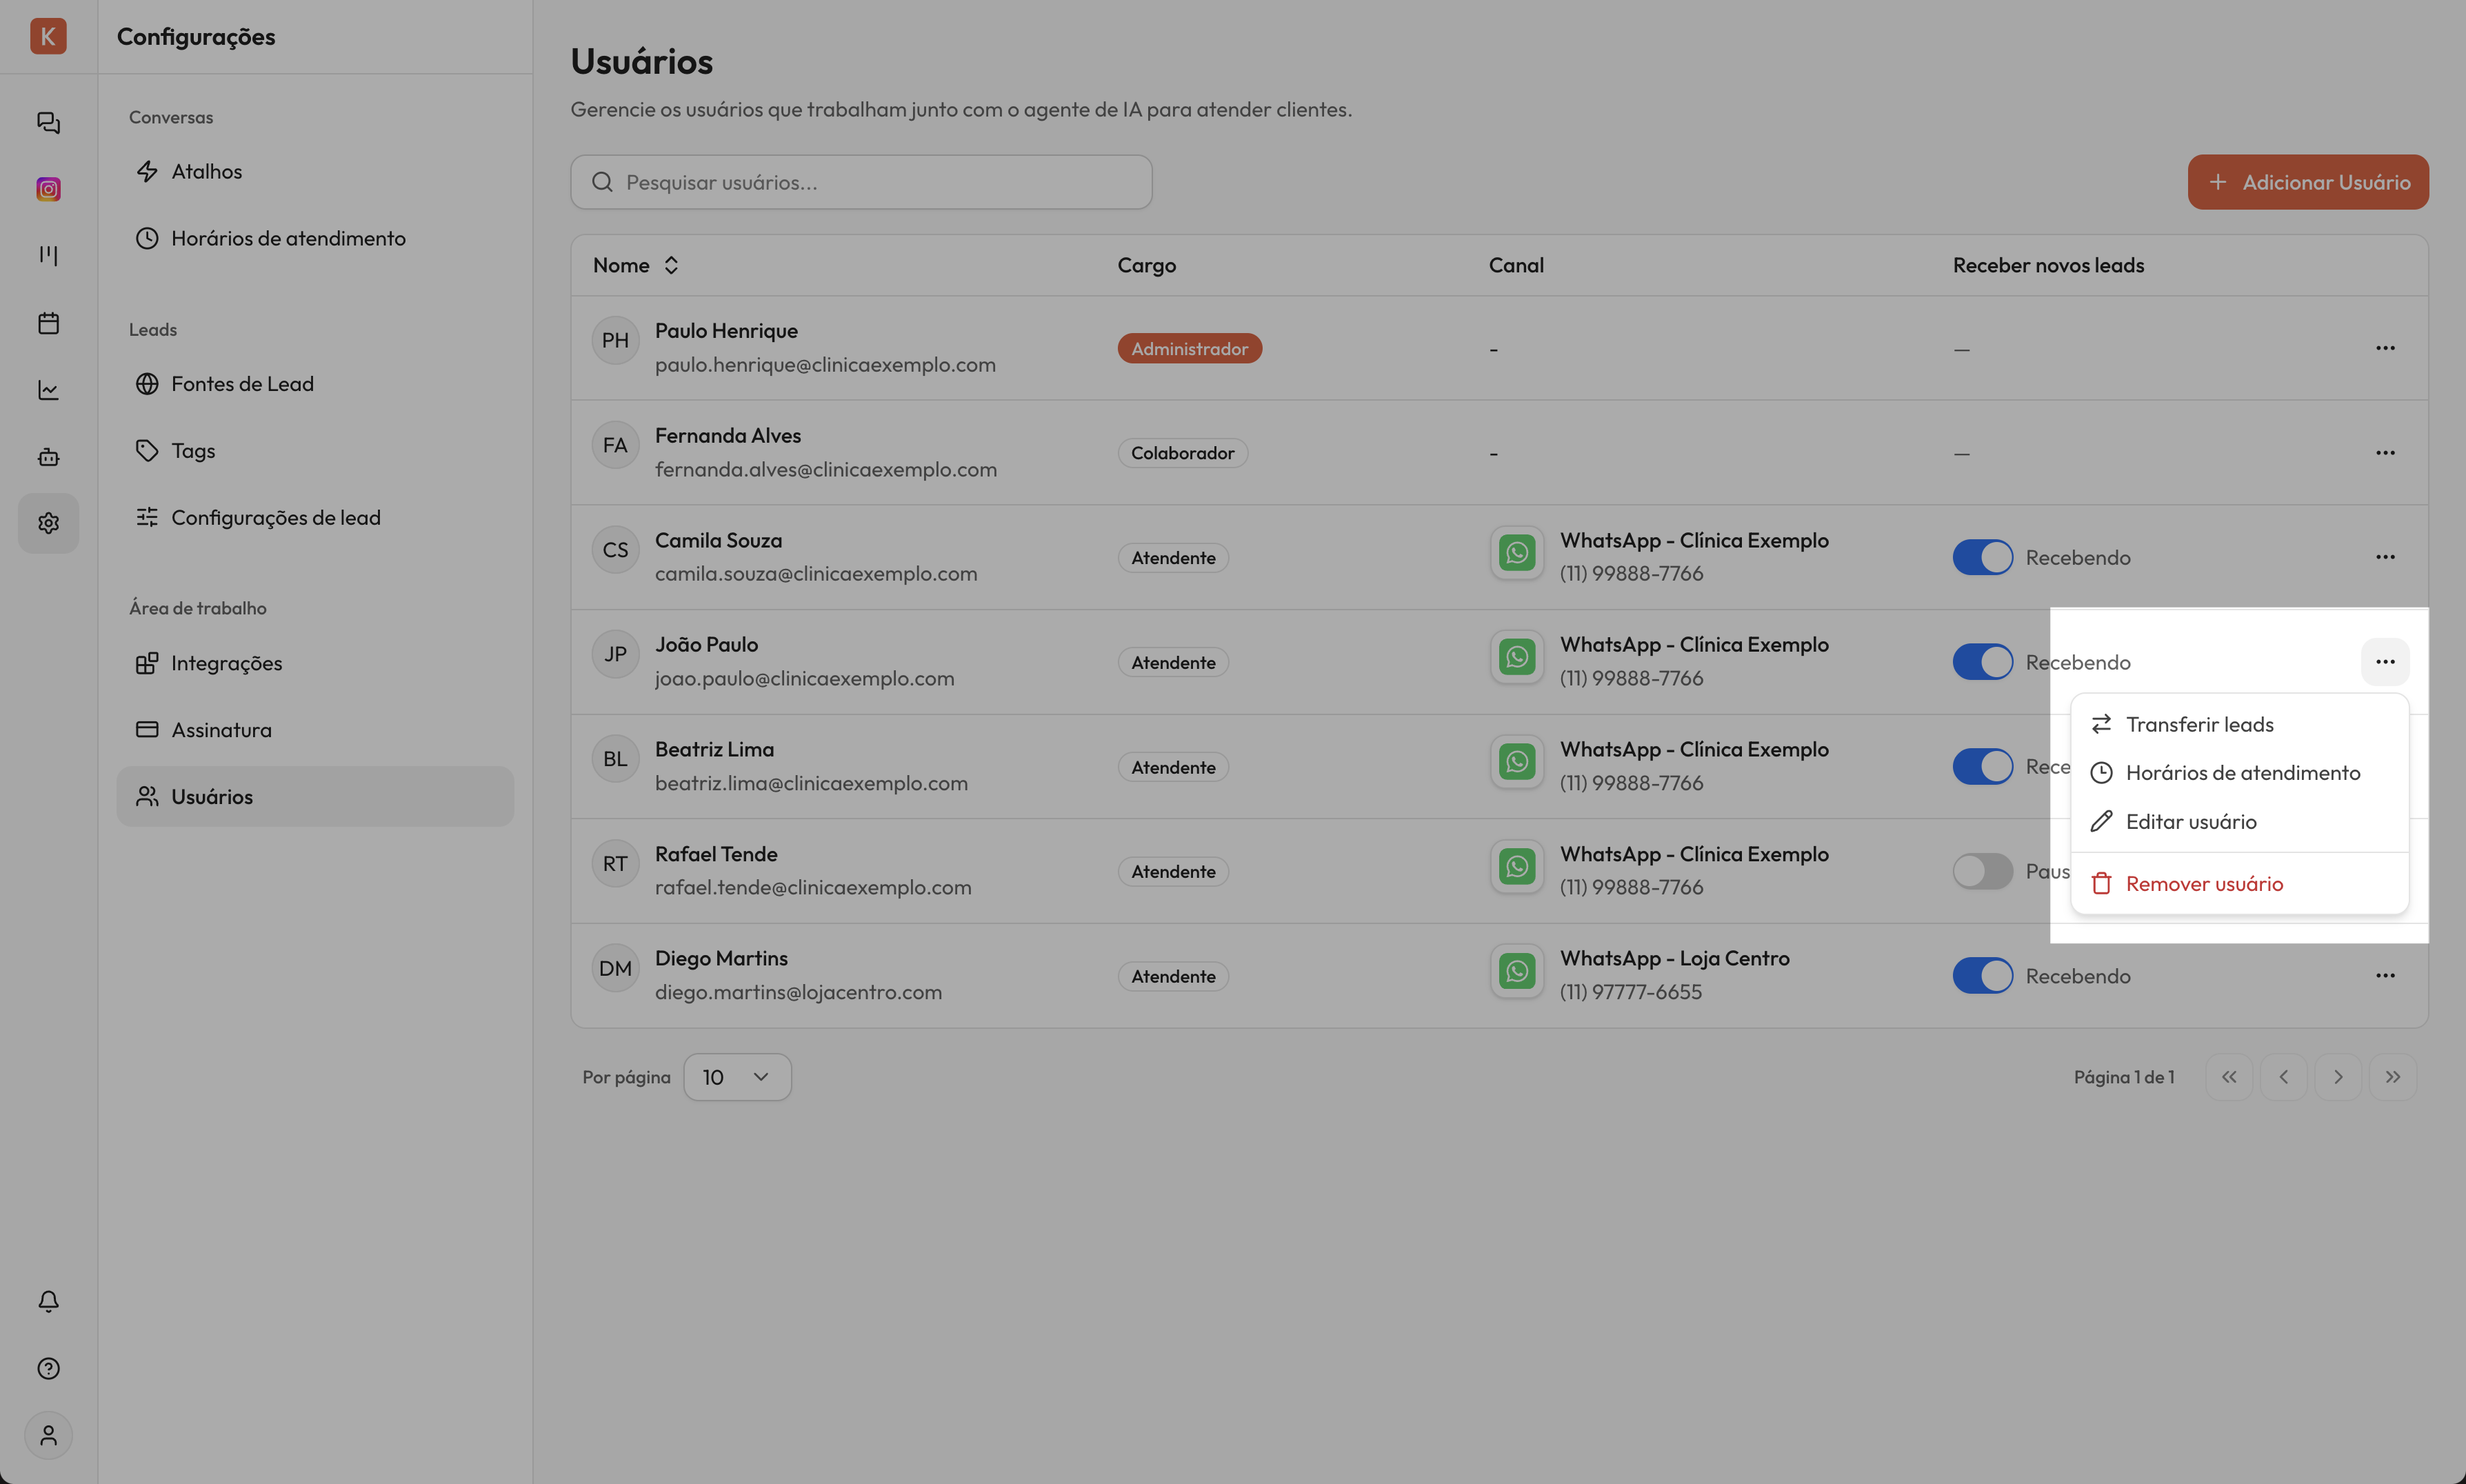Open notifications bell icon
The image size is (2466, 1484).
coord(48,1301)
